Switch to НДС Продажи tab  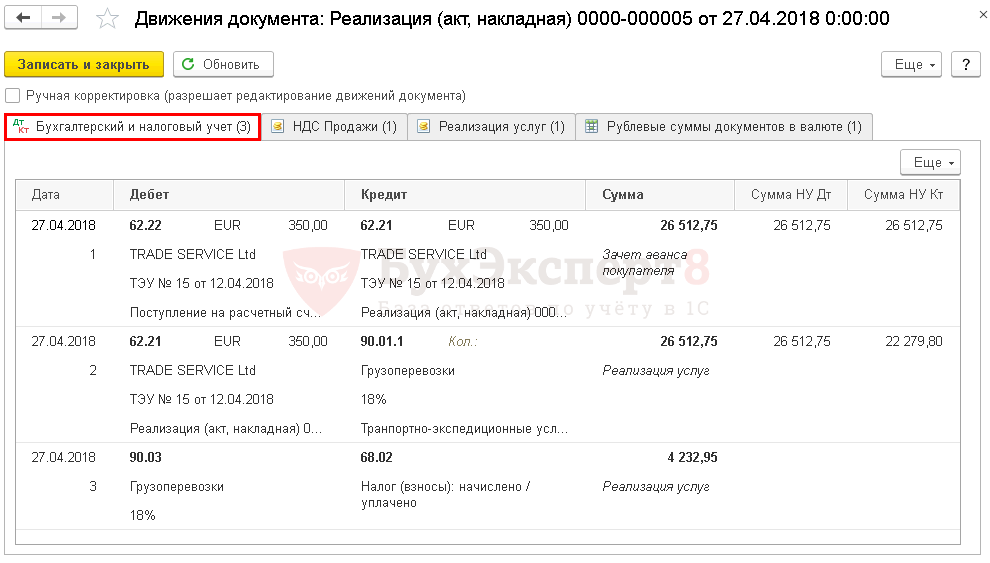[334, 127]
